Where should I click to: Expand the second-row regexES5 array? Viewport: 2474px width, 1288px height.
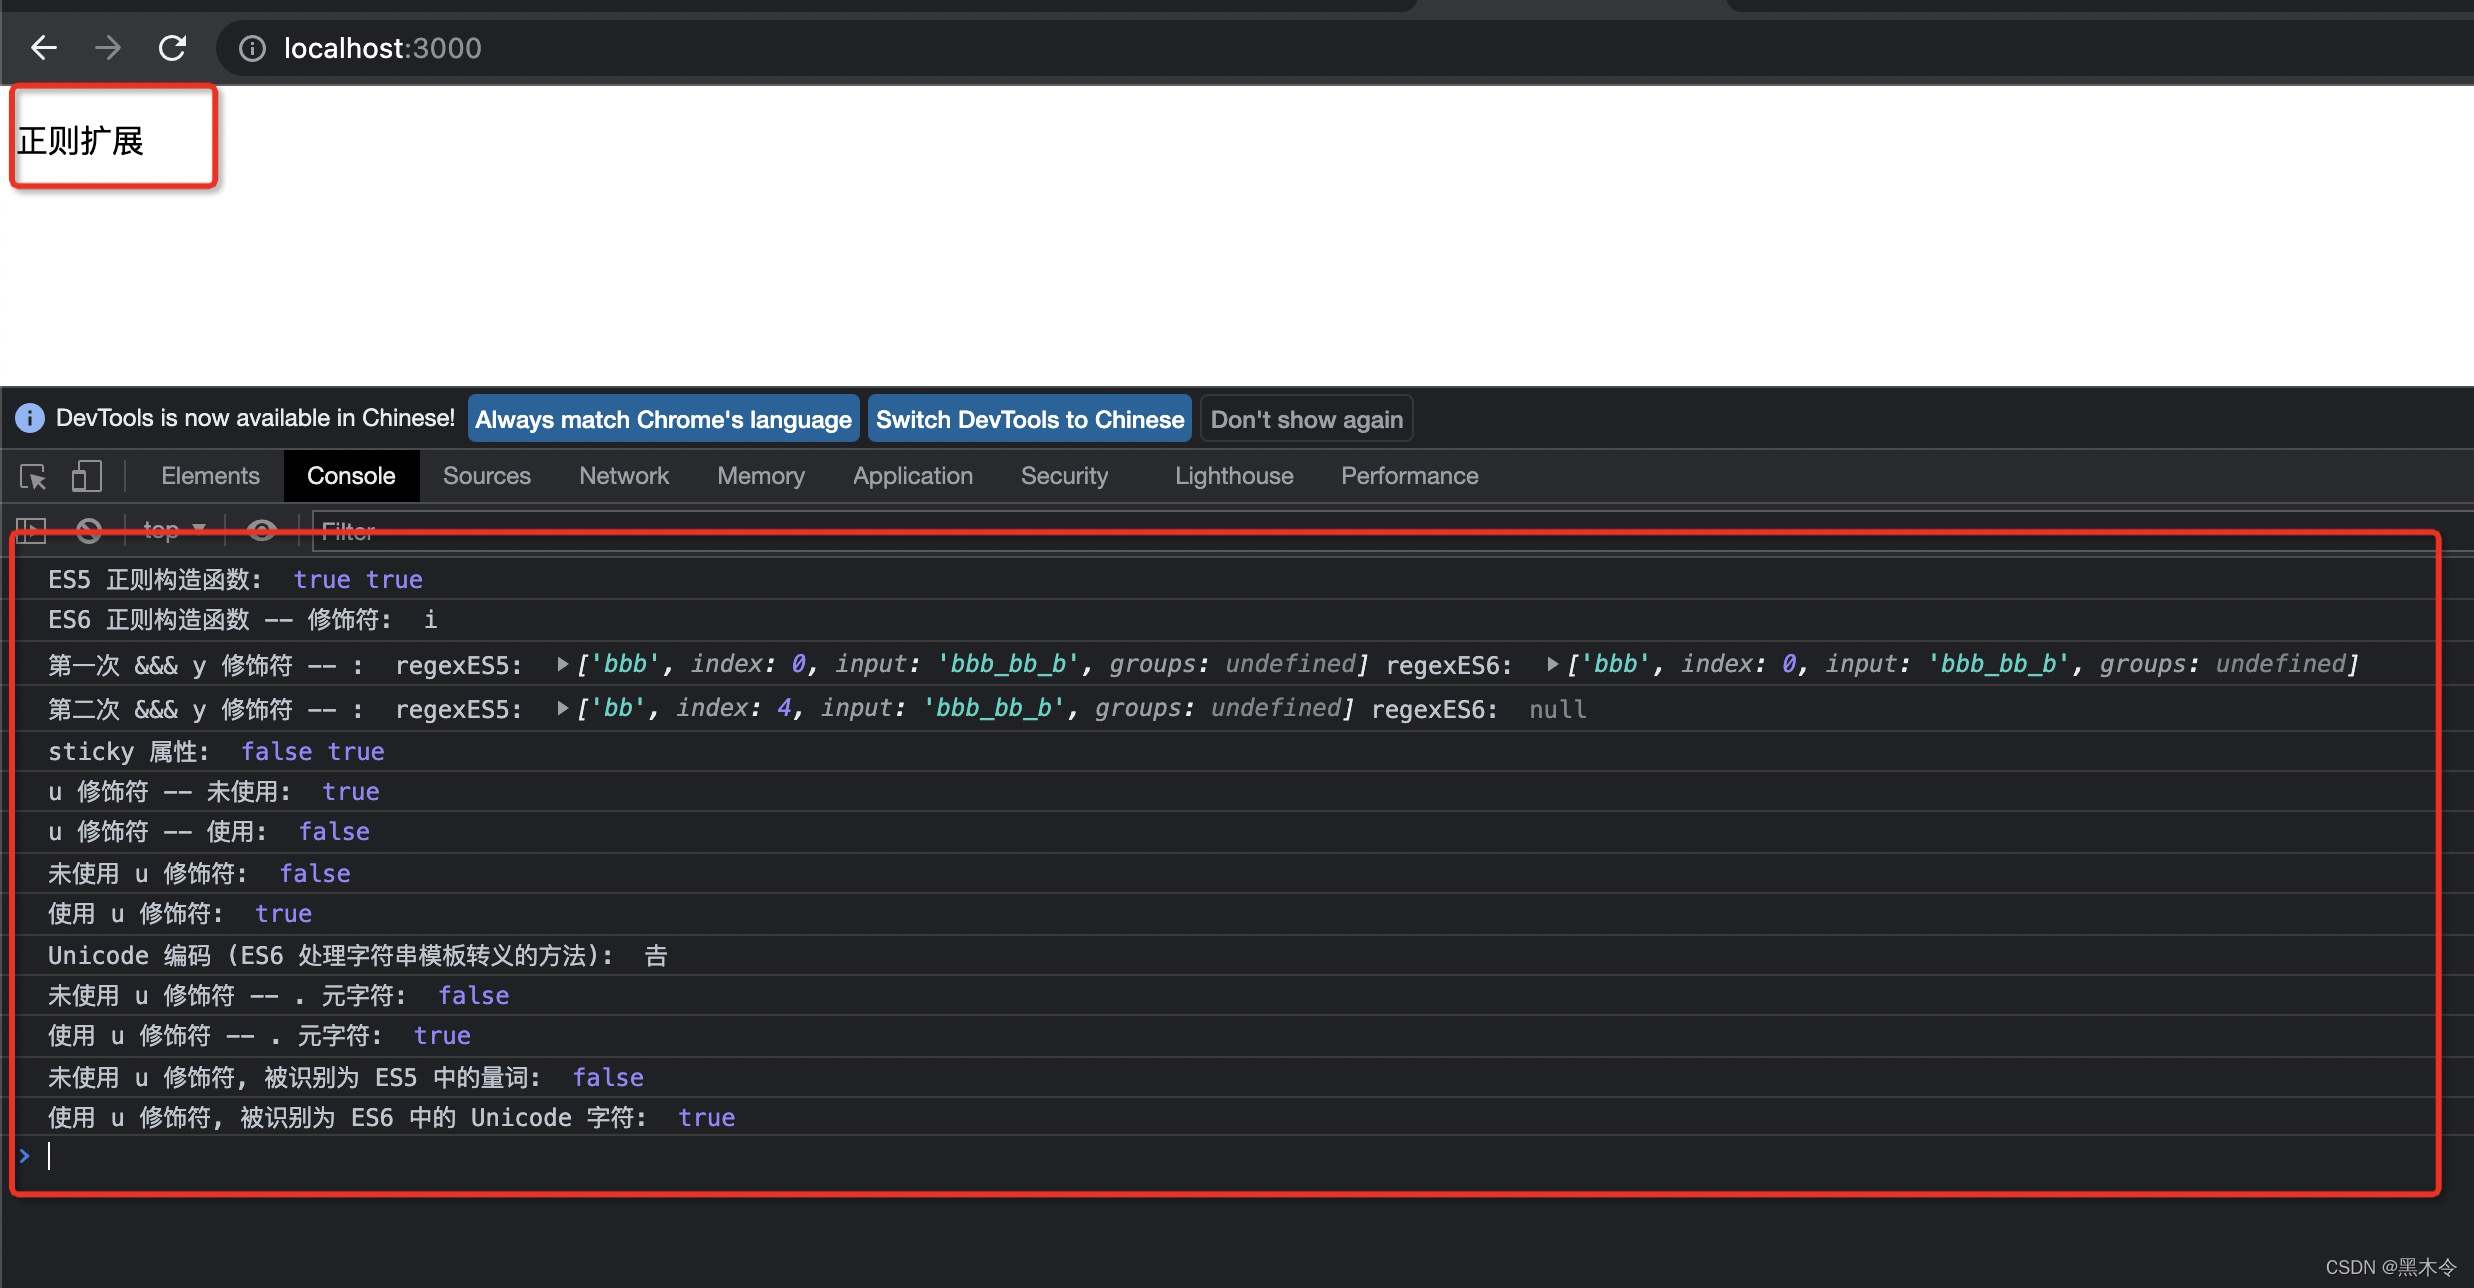[x=563, y=708]
